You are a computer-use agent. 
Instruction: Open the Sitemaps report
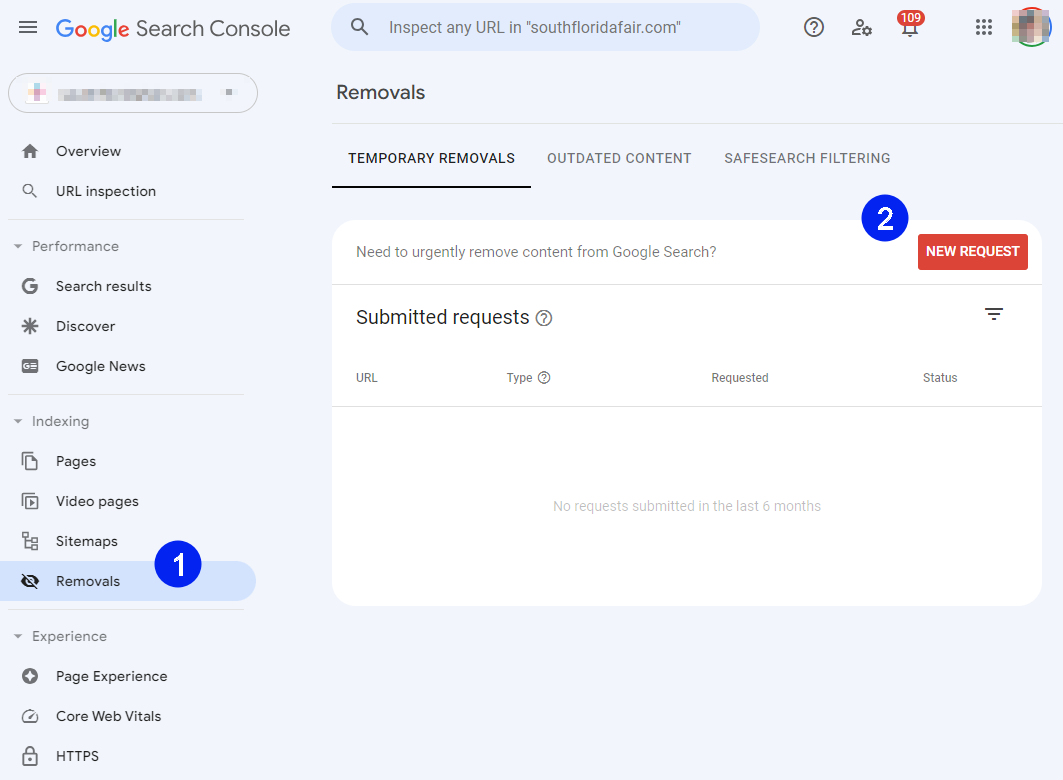87,541
